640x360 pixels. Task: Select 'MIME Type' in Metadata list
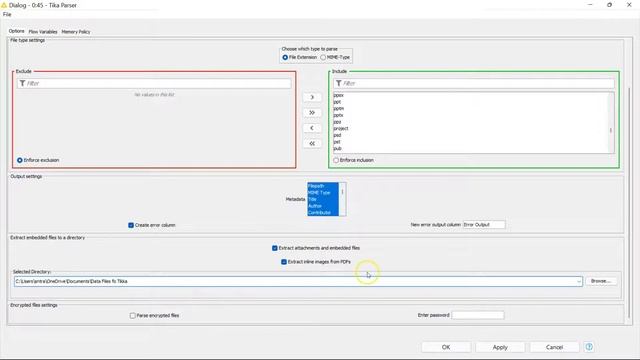click(x=322, y=193)
